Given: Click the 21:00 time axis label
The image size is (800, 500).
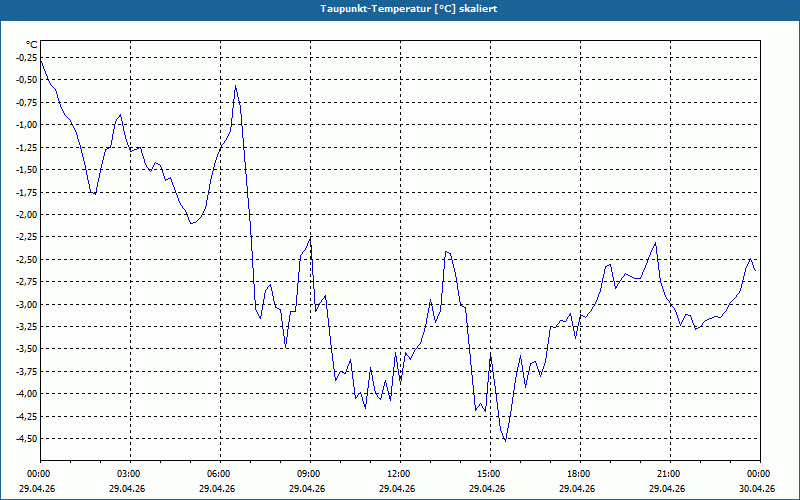Looking at the screenshot, I should pos(670,474).
